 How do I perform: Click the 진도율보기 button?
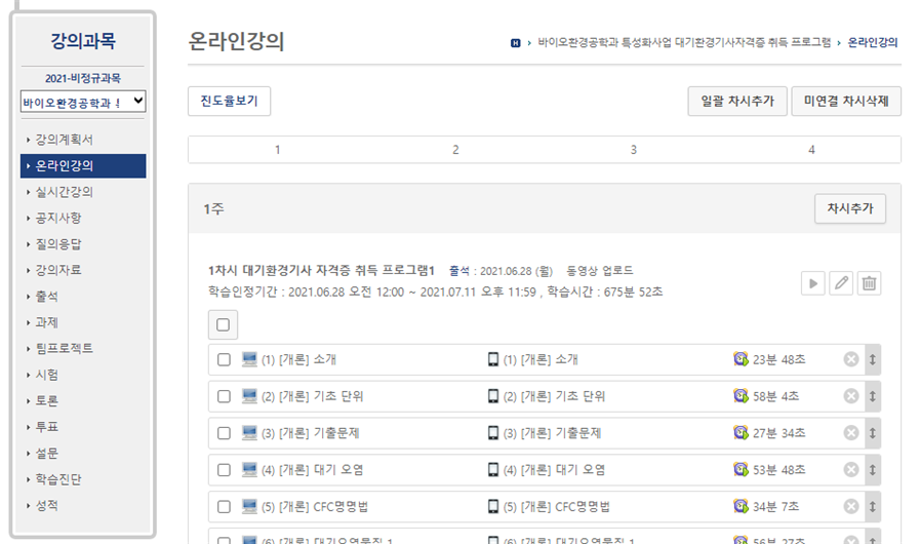[x=229, y=101]
